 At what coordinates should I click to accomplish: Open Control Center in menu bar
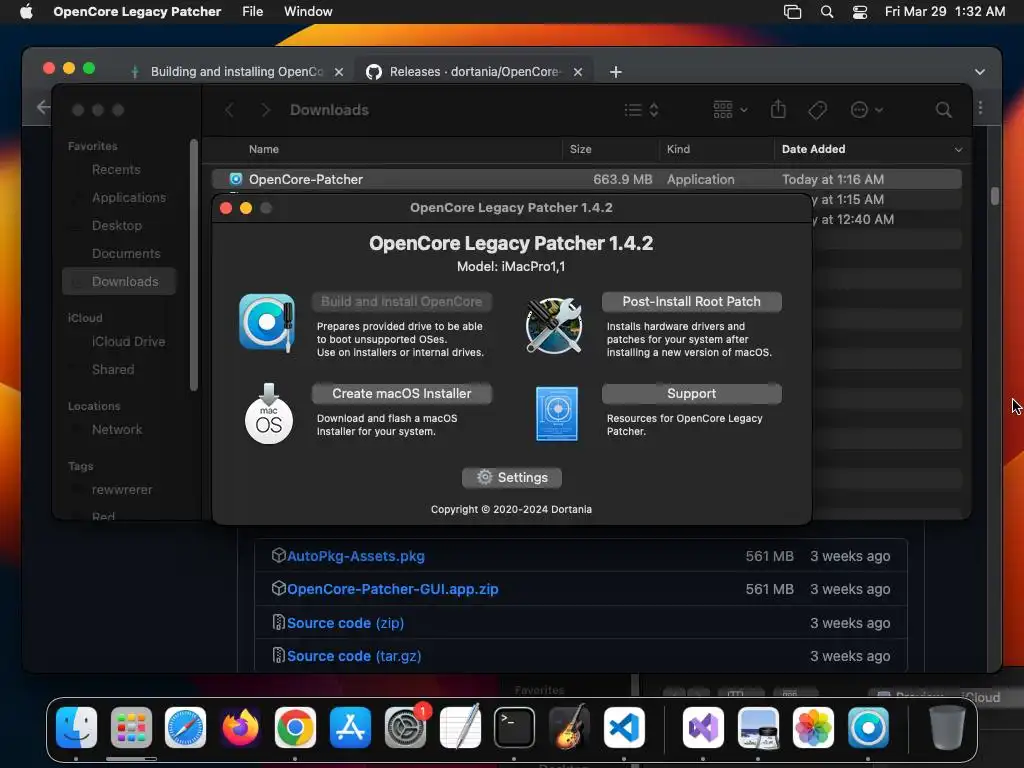click(860, 12)
